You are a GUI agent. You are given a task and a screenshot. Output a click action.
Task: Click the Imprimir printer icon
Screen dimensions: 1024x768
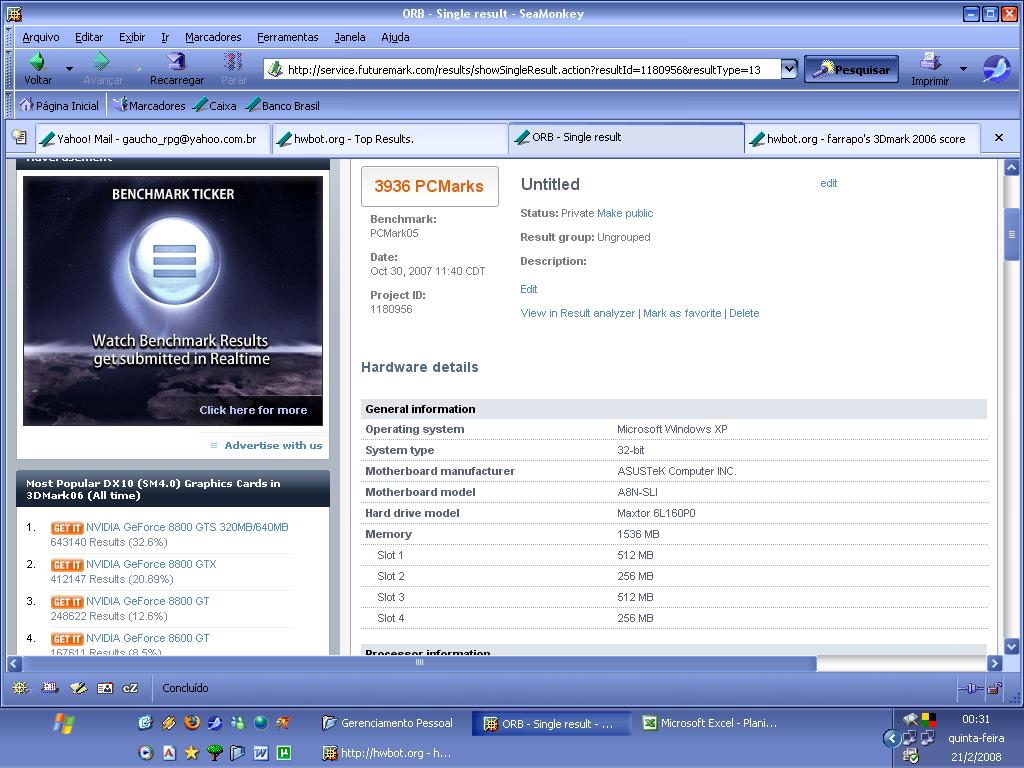[x=930, y=61]
